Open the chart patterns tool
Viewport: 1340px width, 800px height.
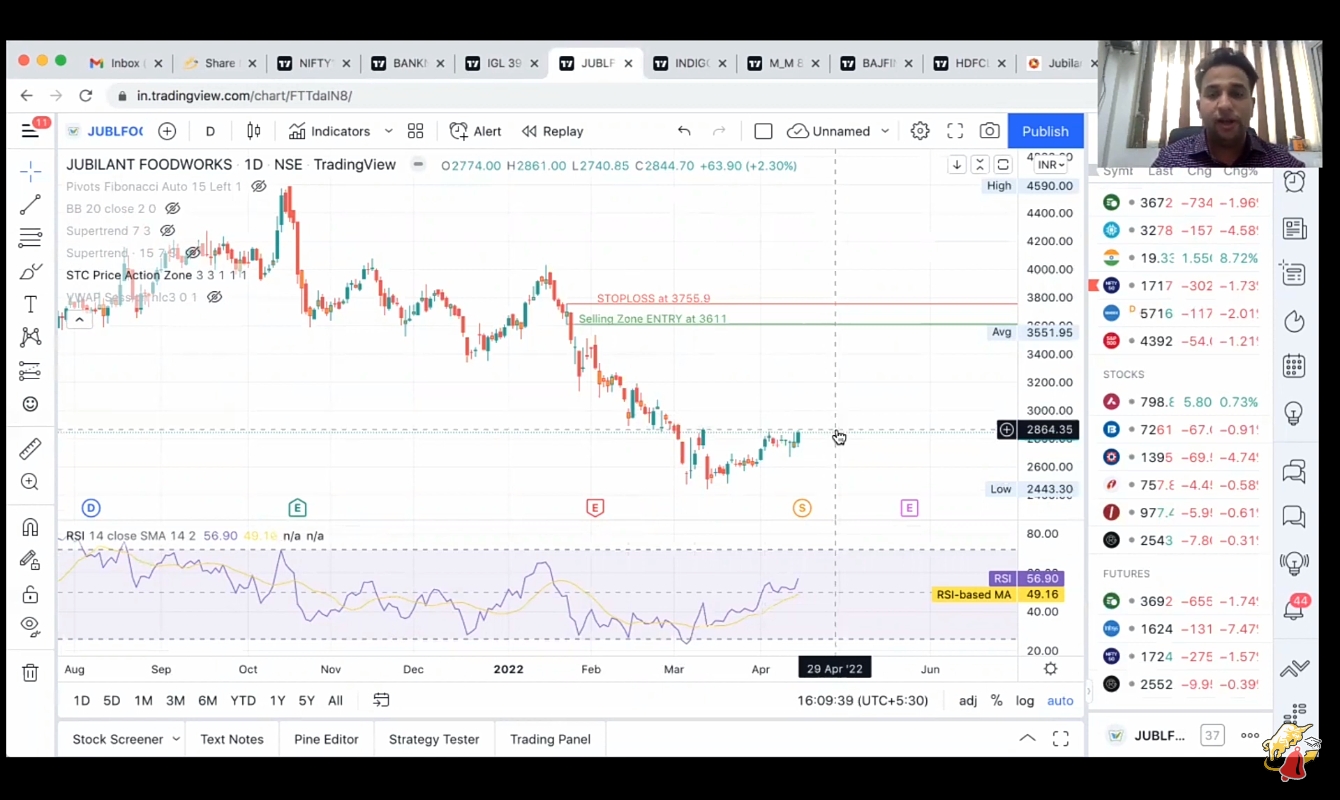30,338
